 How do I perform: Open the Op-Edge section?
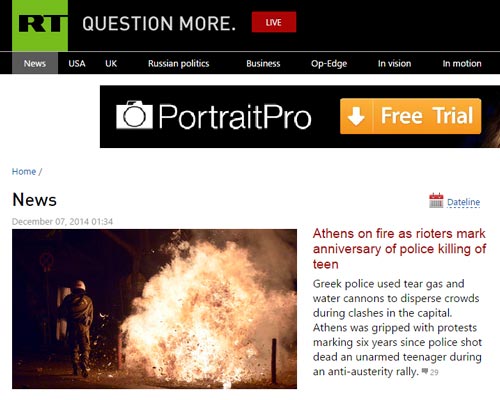(x=329, y=64)
